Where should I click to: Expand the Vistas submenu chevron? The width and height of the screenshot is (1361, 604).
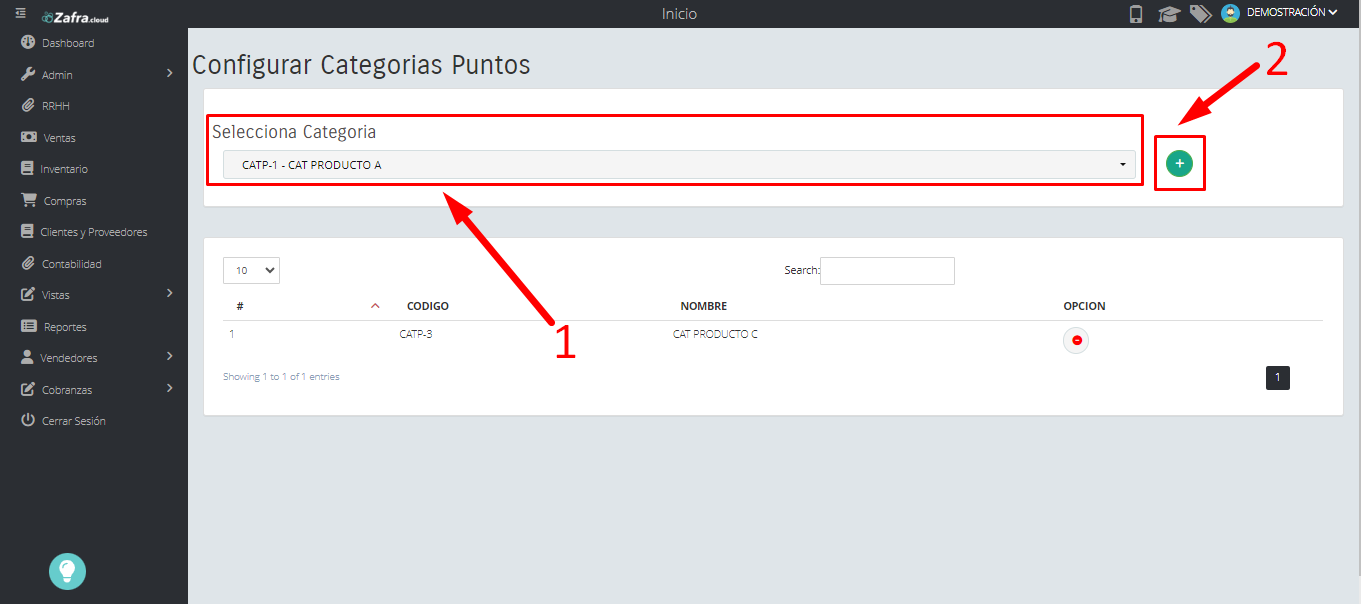click(170, 293)
